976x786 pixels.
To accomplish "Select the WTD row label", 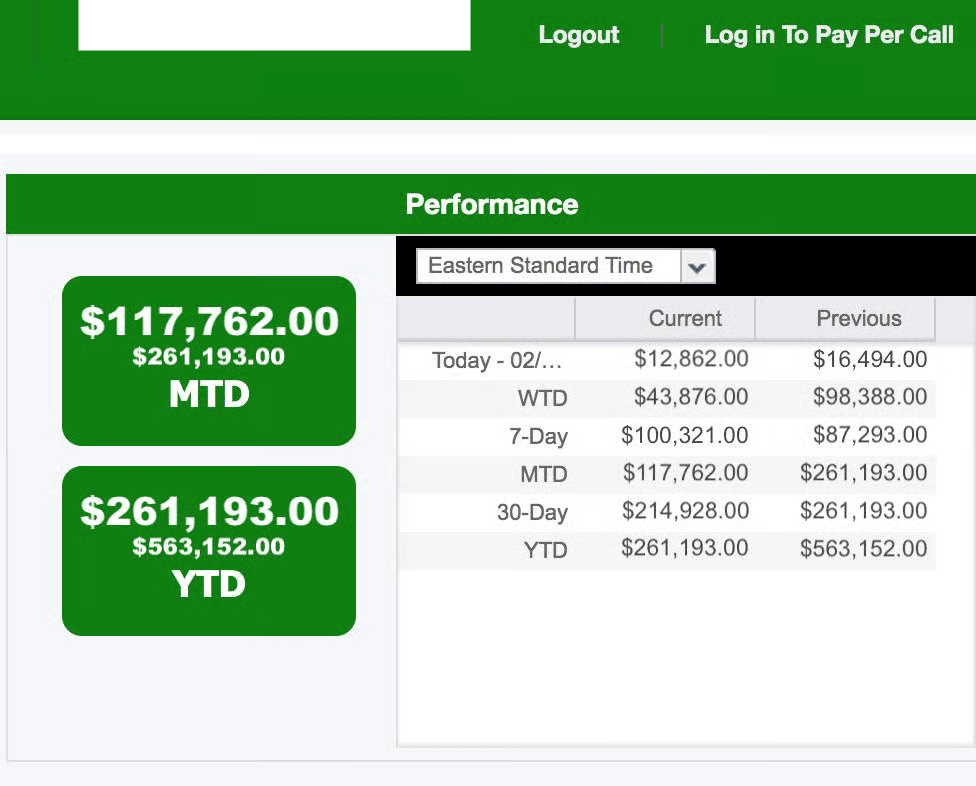I will coord(542,398).
